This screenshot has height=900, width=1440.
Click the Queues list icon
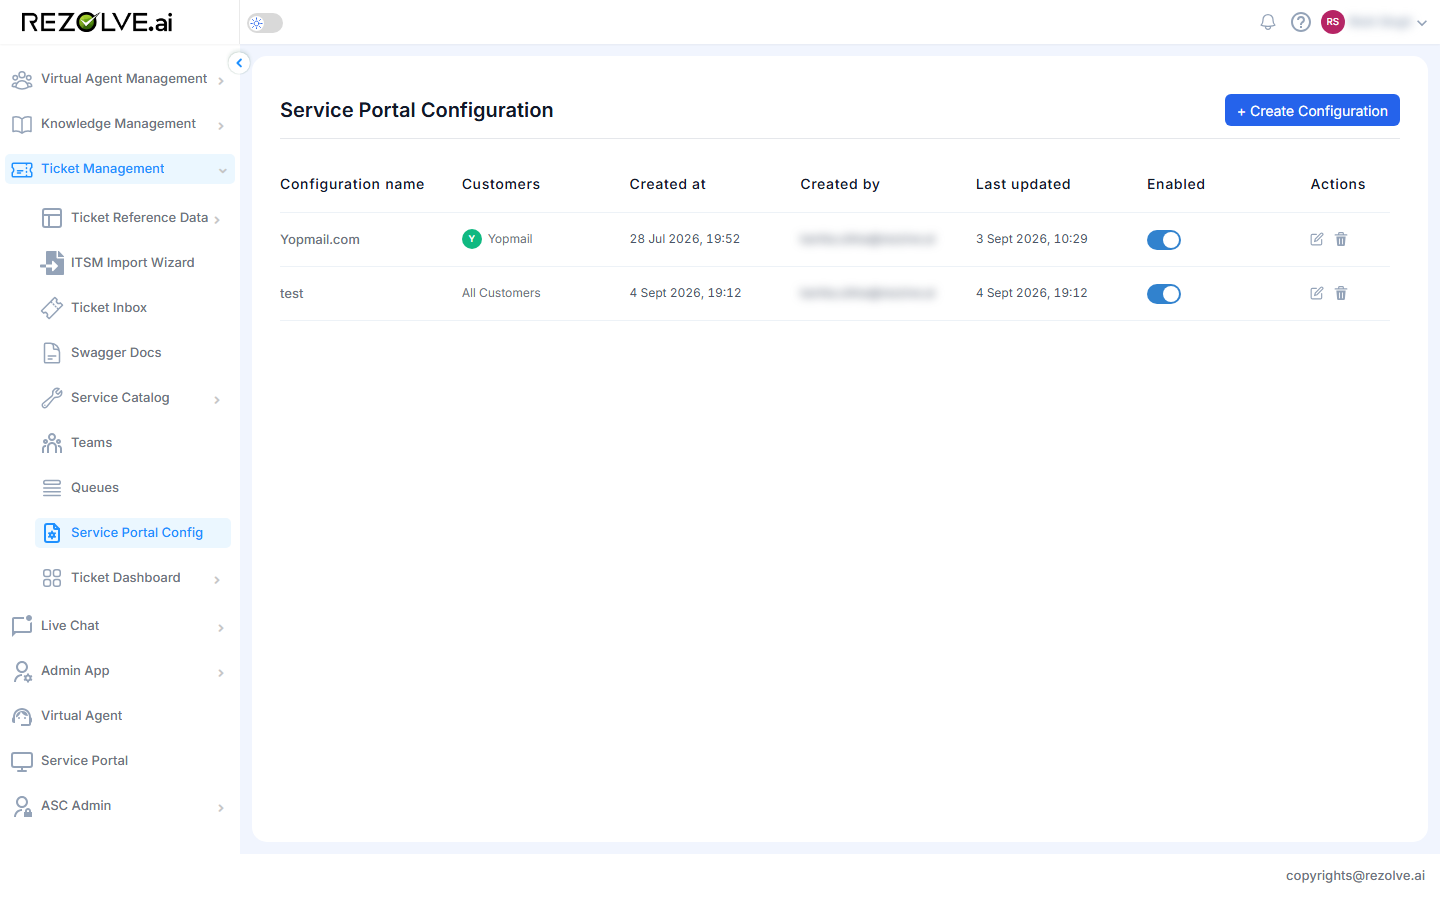tap(52, 488)
